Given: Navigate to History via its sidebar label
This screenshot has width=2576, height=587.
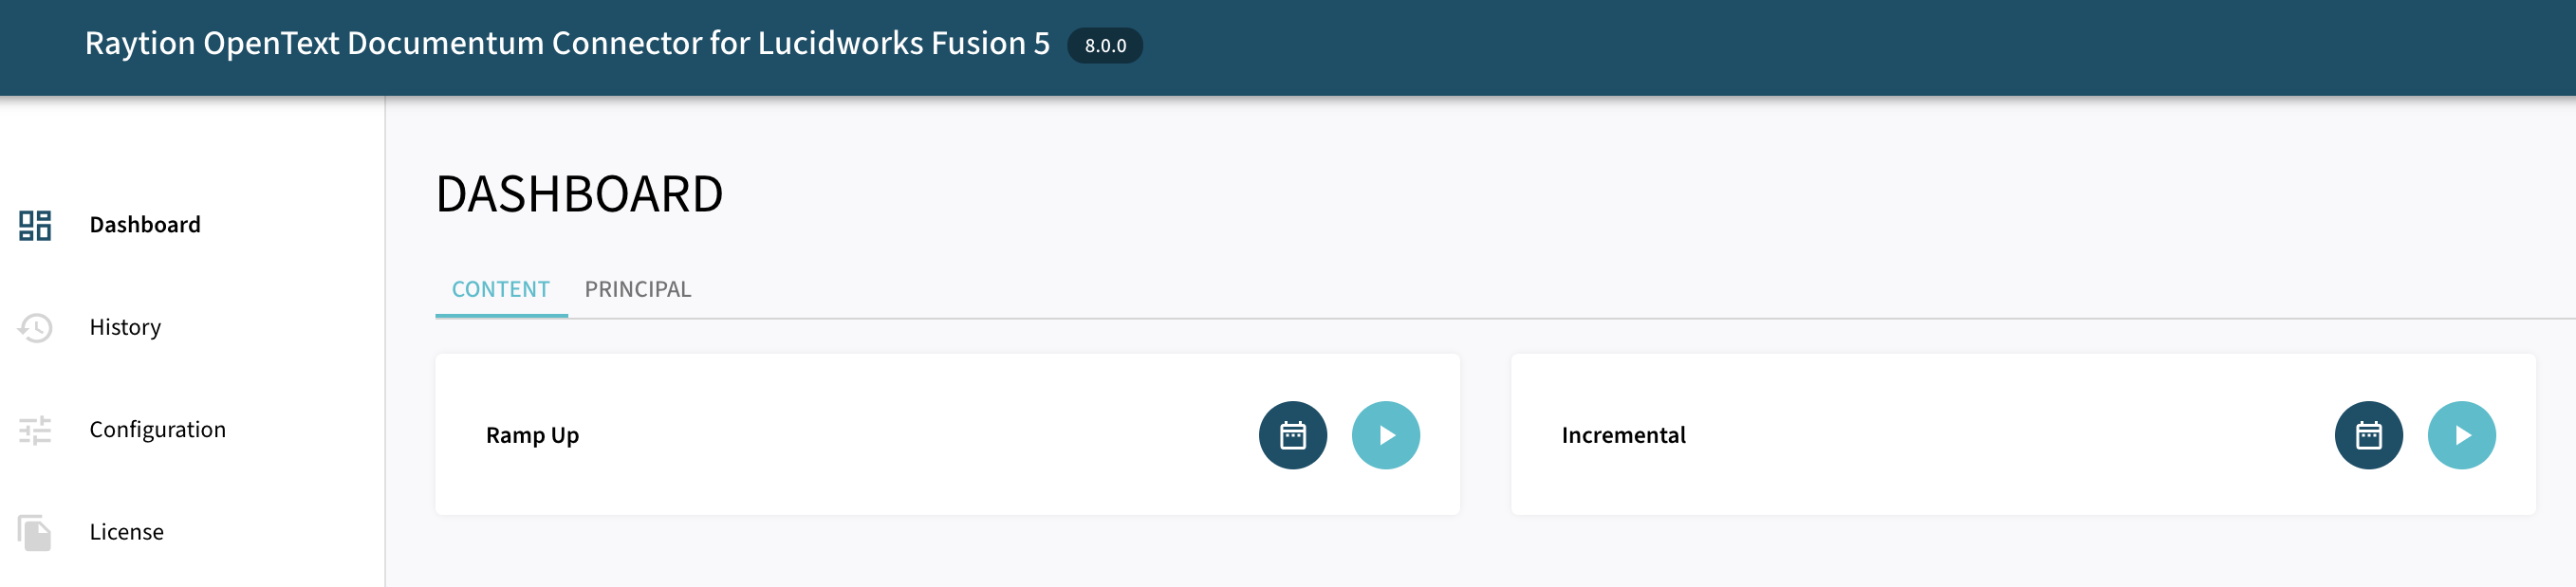Looking at the screenshot, I should point(125,328).
